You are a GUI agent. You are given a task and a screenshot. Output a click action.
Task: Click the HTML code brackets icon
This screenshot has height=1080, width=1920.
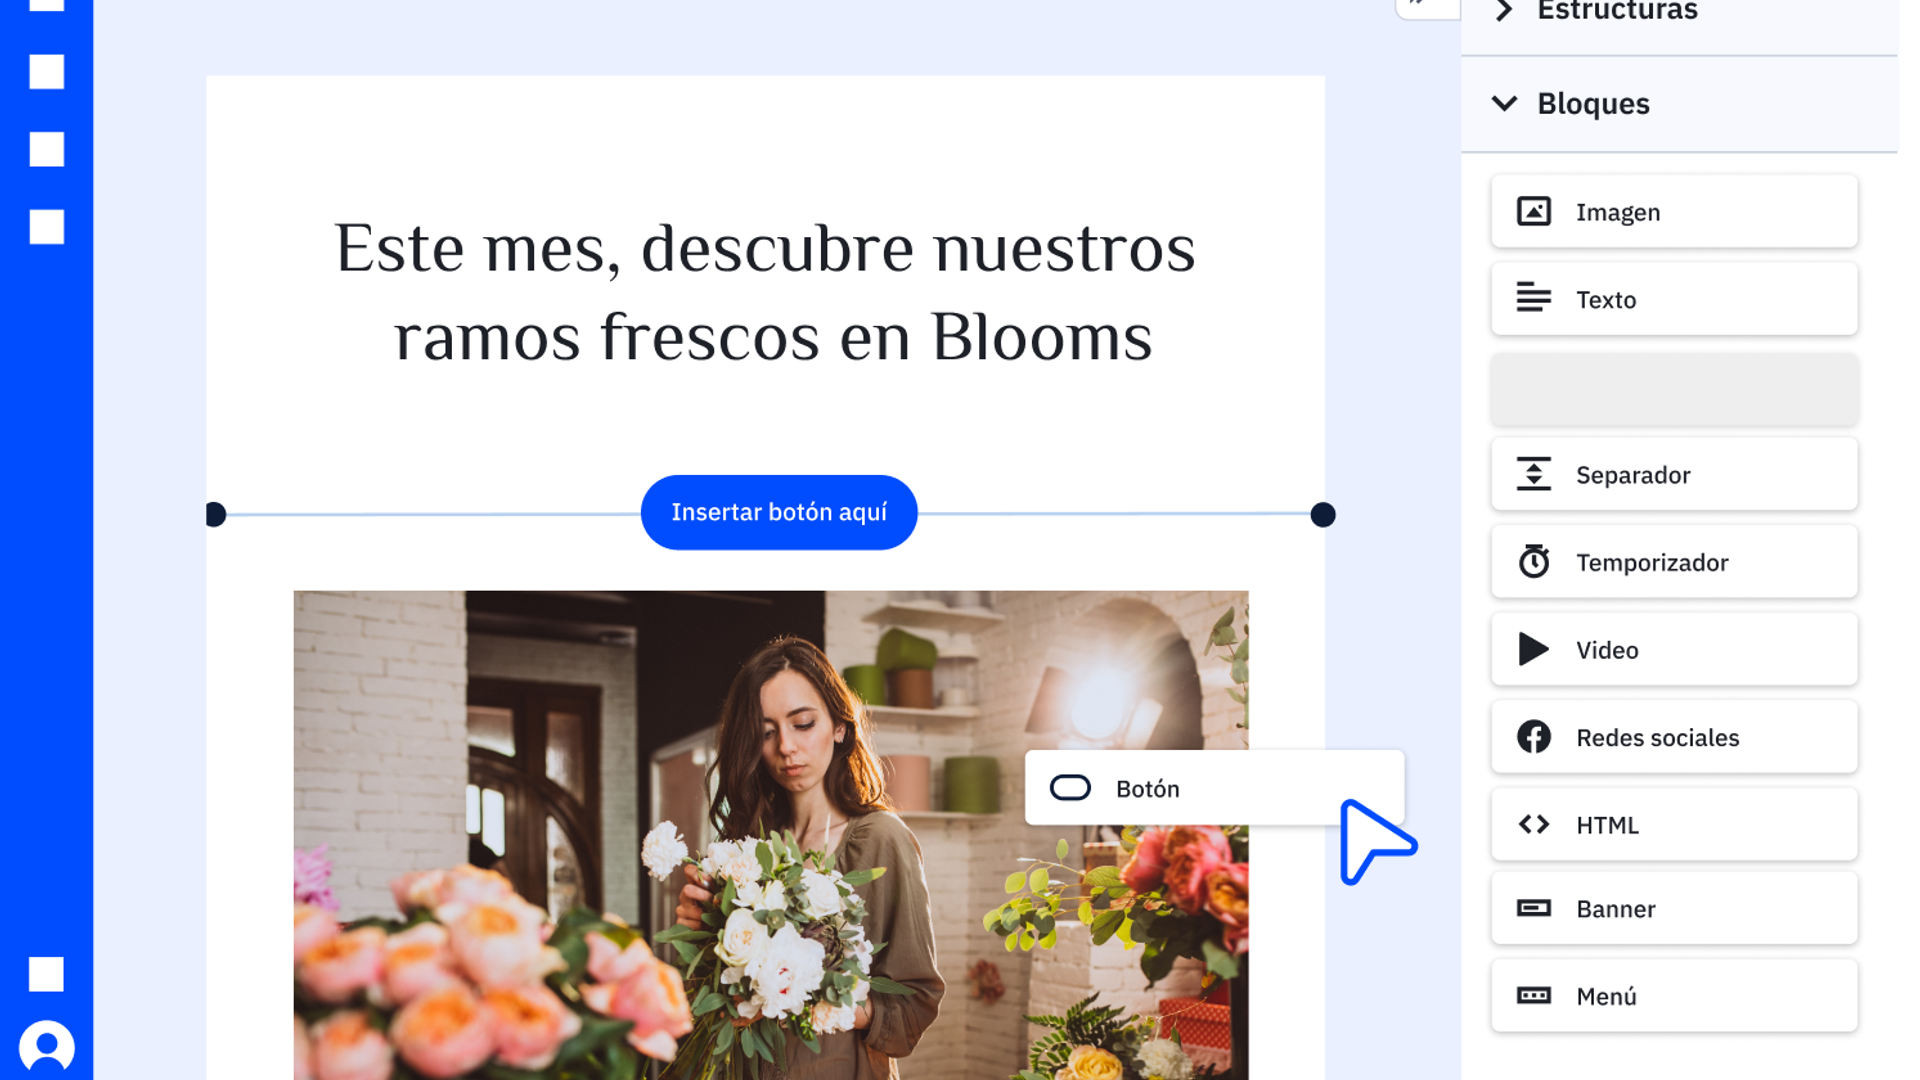1533,824
